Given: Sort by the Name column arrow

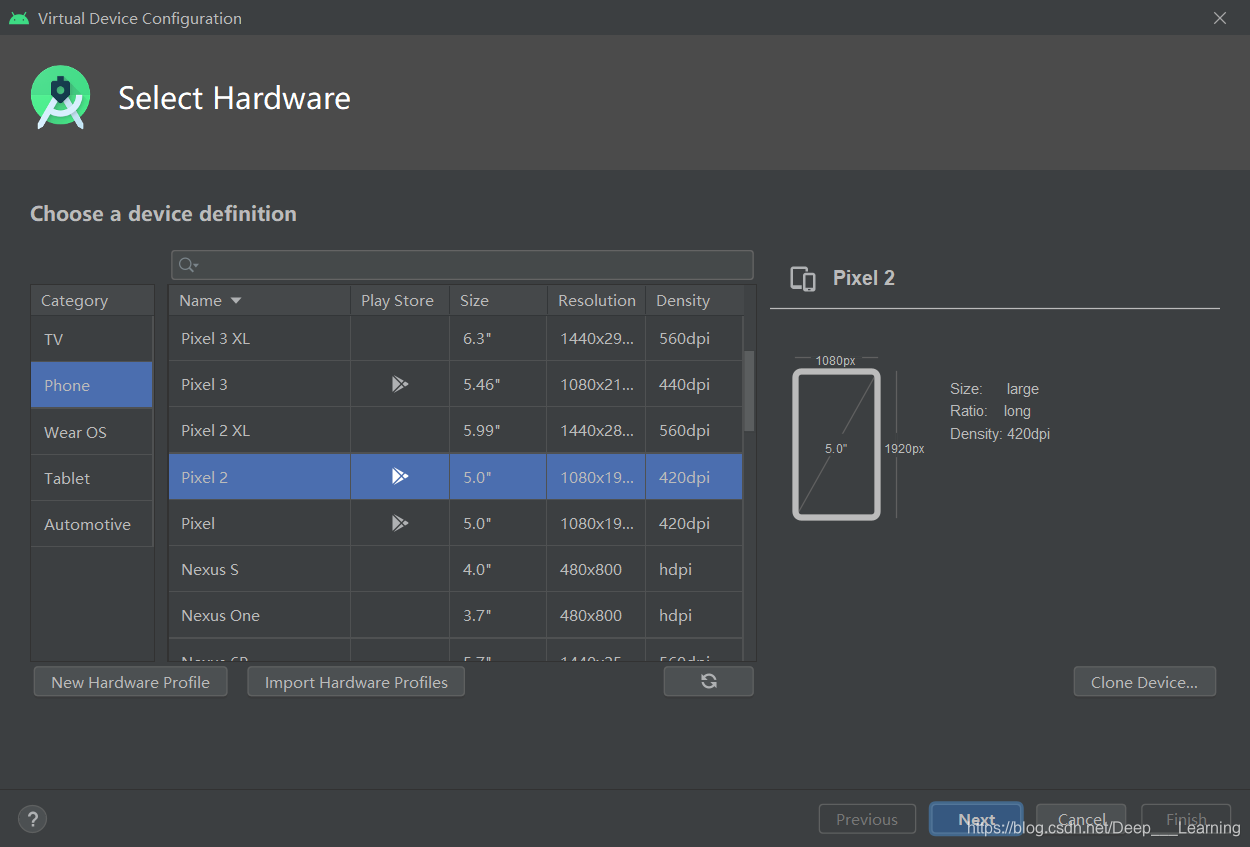Looking at the screenshot, I should [x=236, y=300].
